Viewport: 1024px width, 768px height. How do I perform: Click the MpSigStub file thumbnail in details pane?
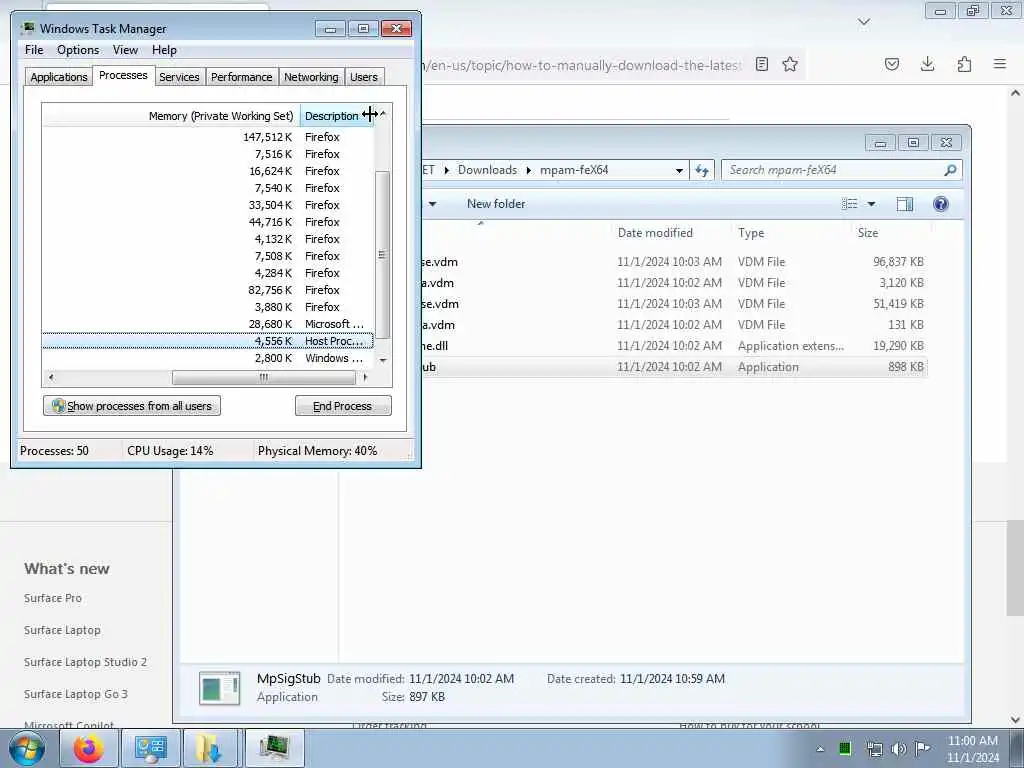click(x=219, y=688)
